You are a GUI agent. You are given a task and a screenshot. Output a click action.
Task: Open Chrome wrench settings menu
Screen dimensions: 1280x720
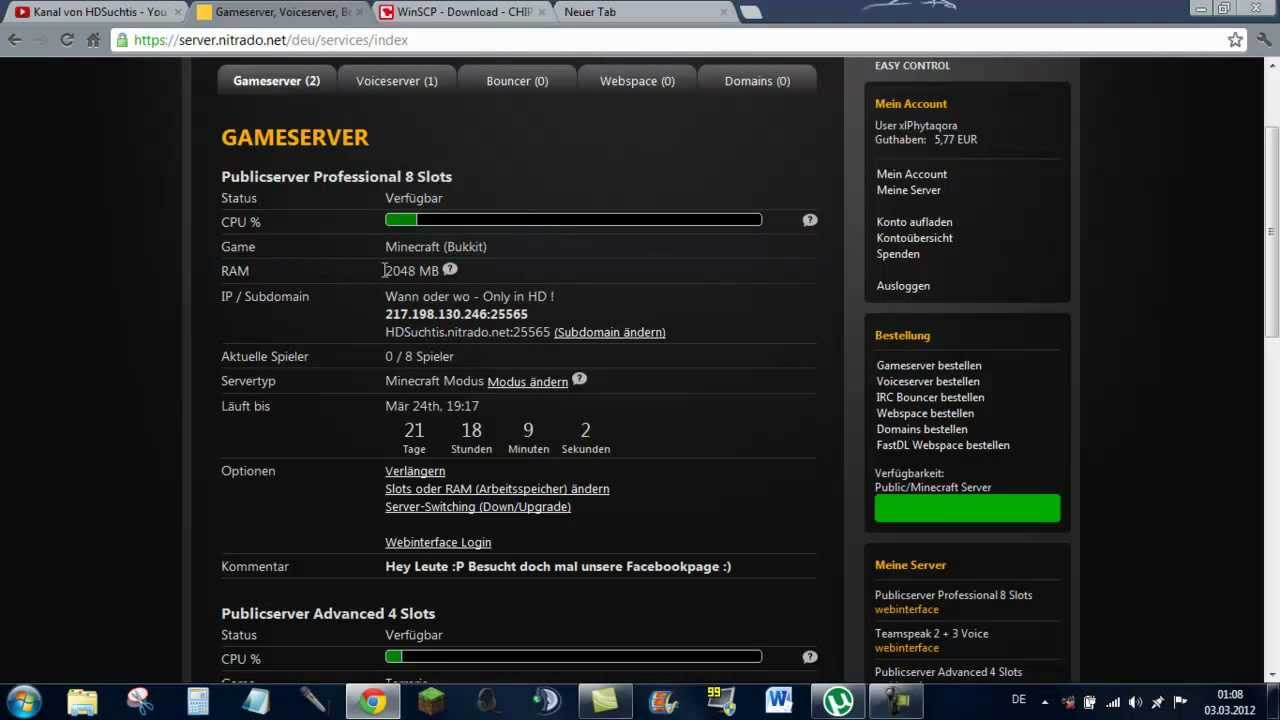(1264, 40)
